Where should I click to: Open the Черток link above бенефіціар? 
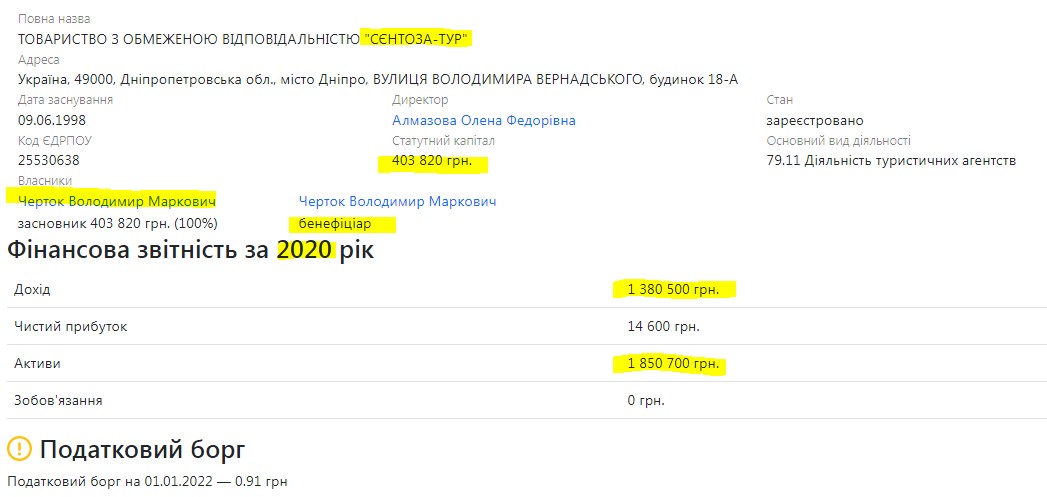397,201
